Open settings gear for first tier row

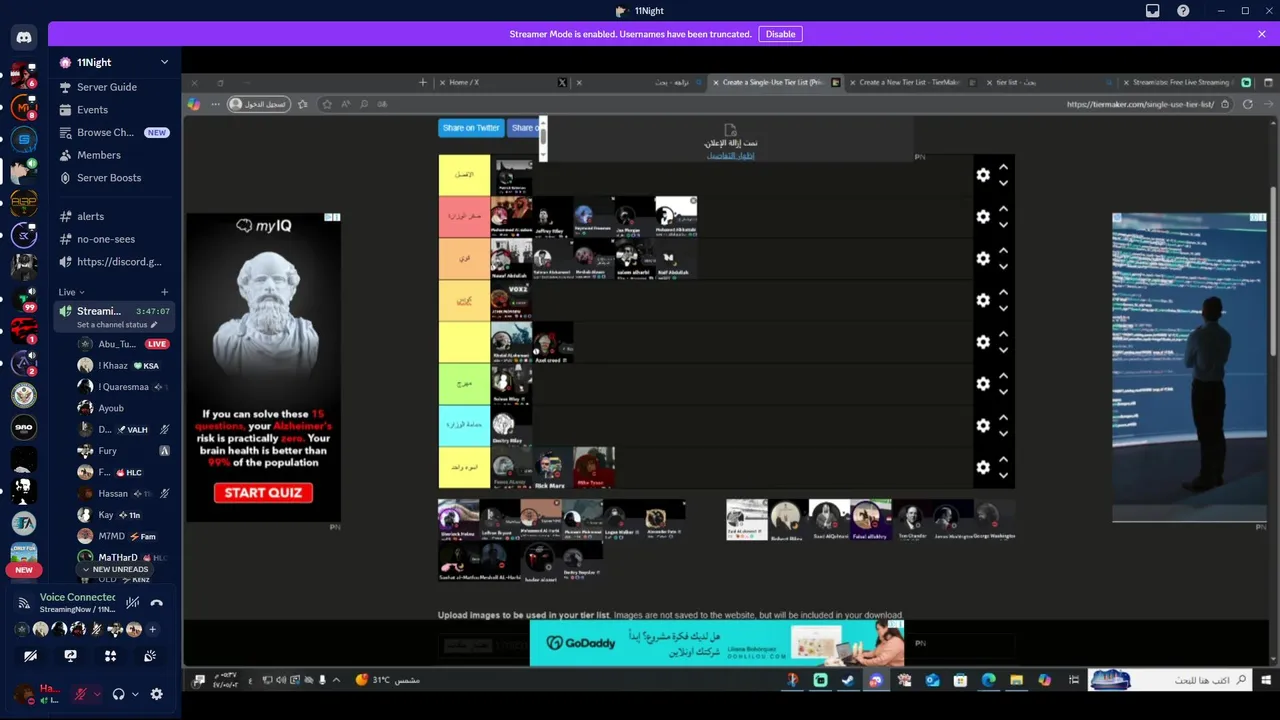(983, 175)
